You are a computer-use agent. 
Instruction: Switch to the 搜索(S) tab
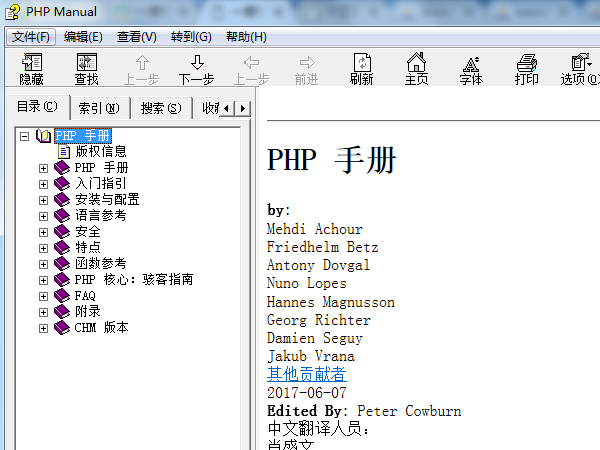[161, 109]
